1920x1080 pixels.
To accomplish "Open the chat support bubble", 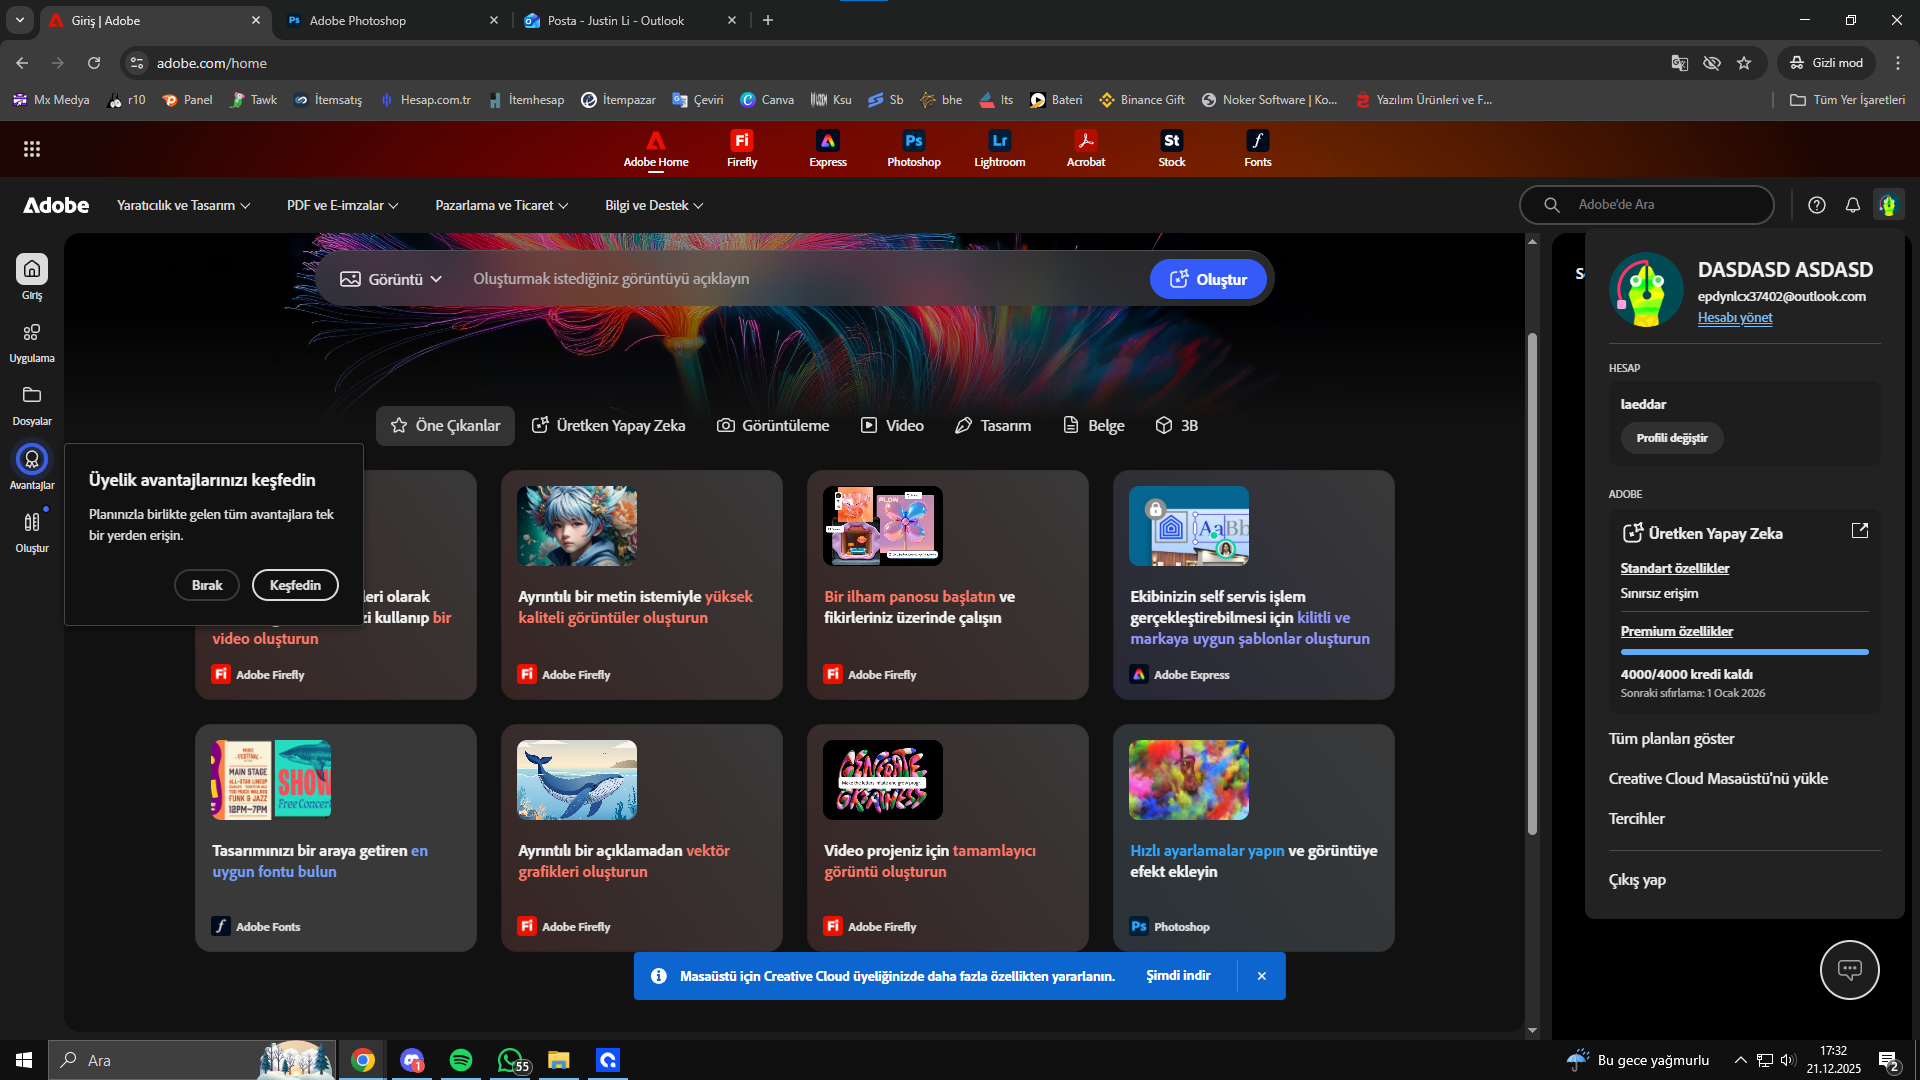I will coord(1850,969).
